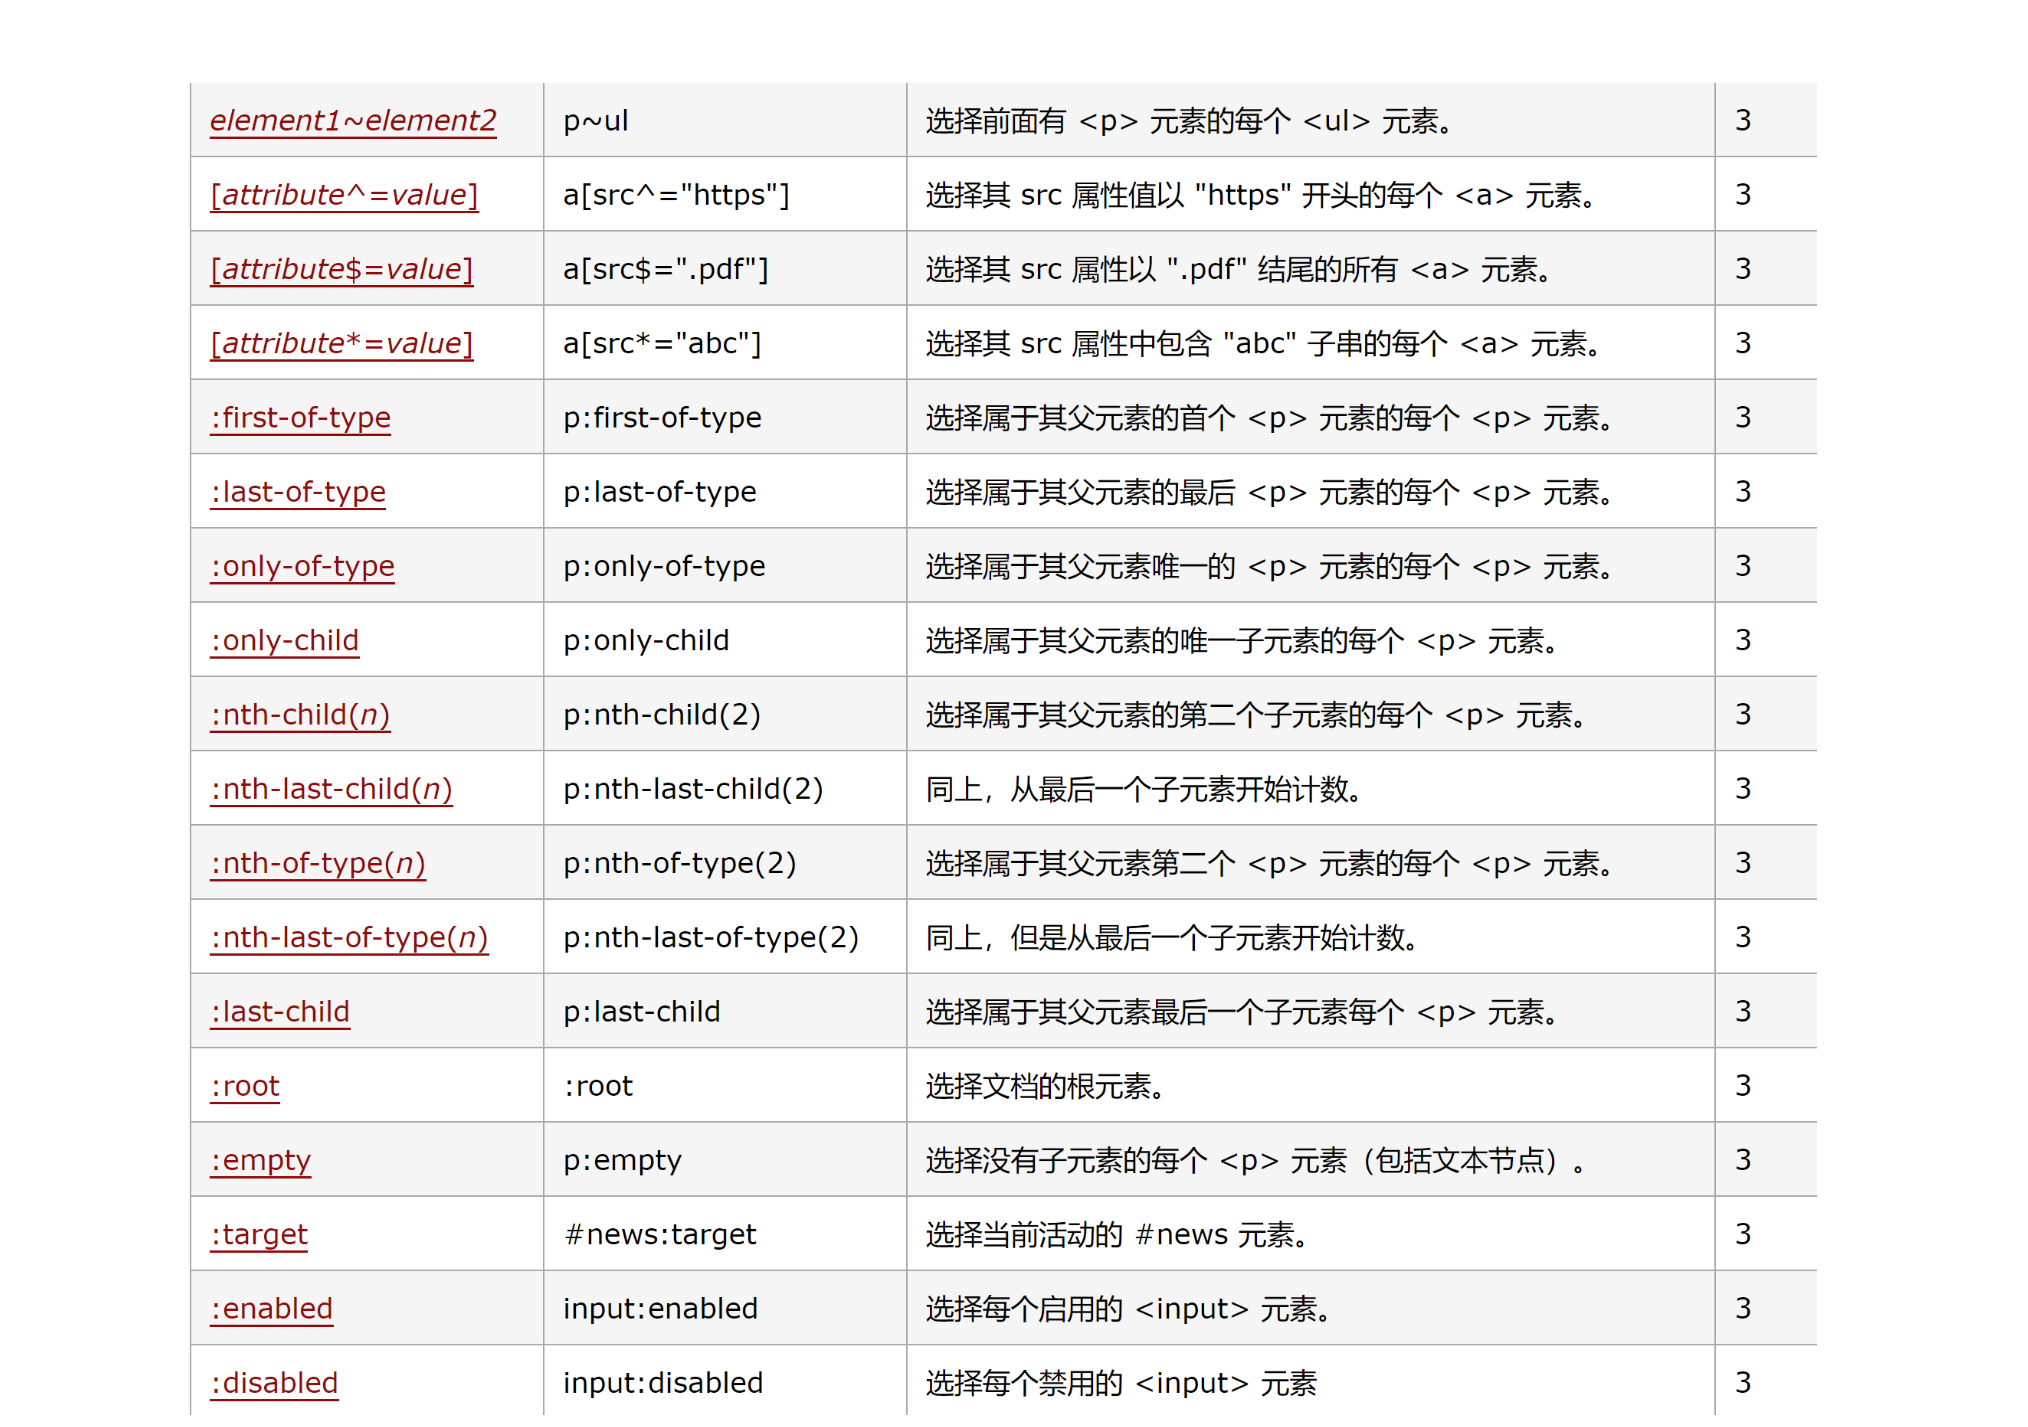
Task: Open the element1~element2 selector link
Action: (352, 121)
